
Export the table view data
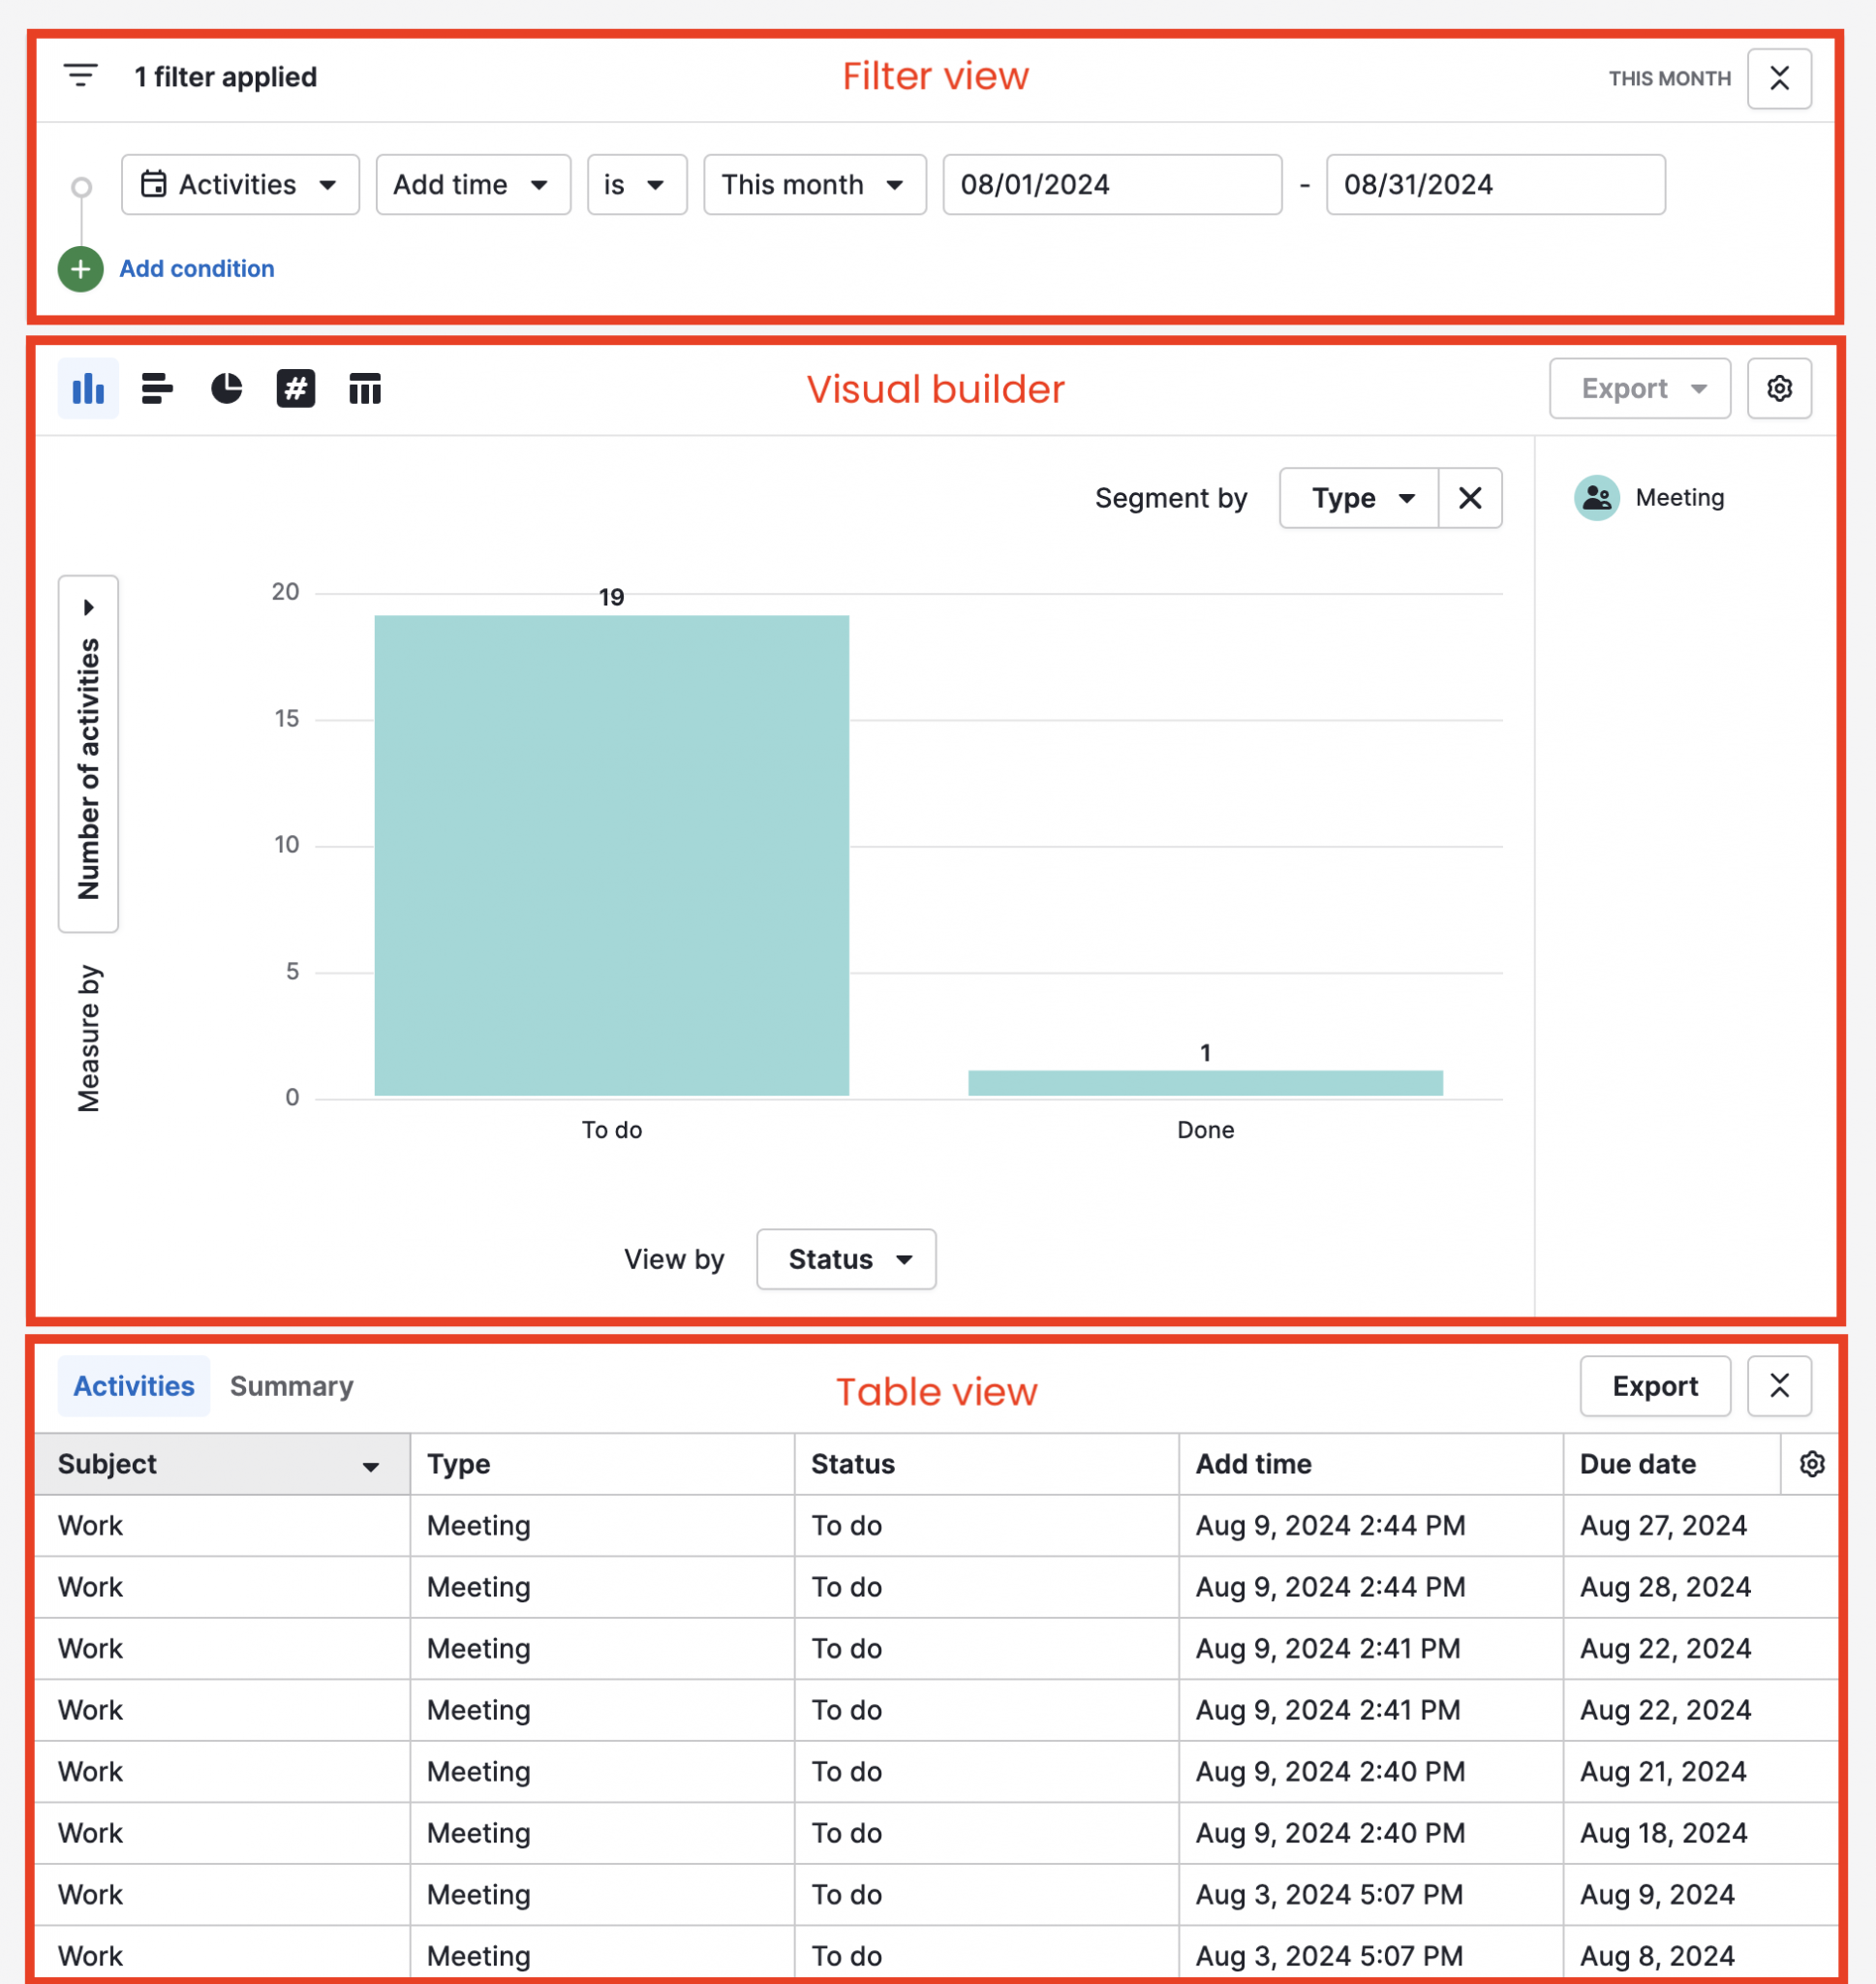(1654, 1386)
